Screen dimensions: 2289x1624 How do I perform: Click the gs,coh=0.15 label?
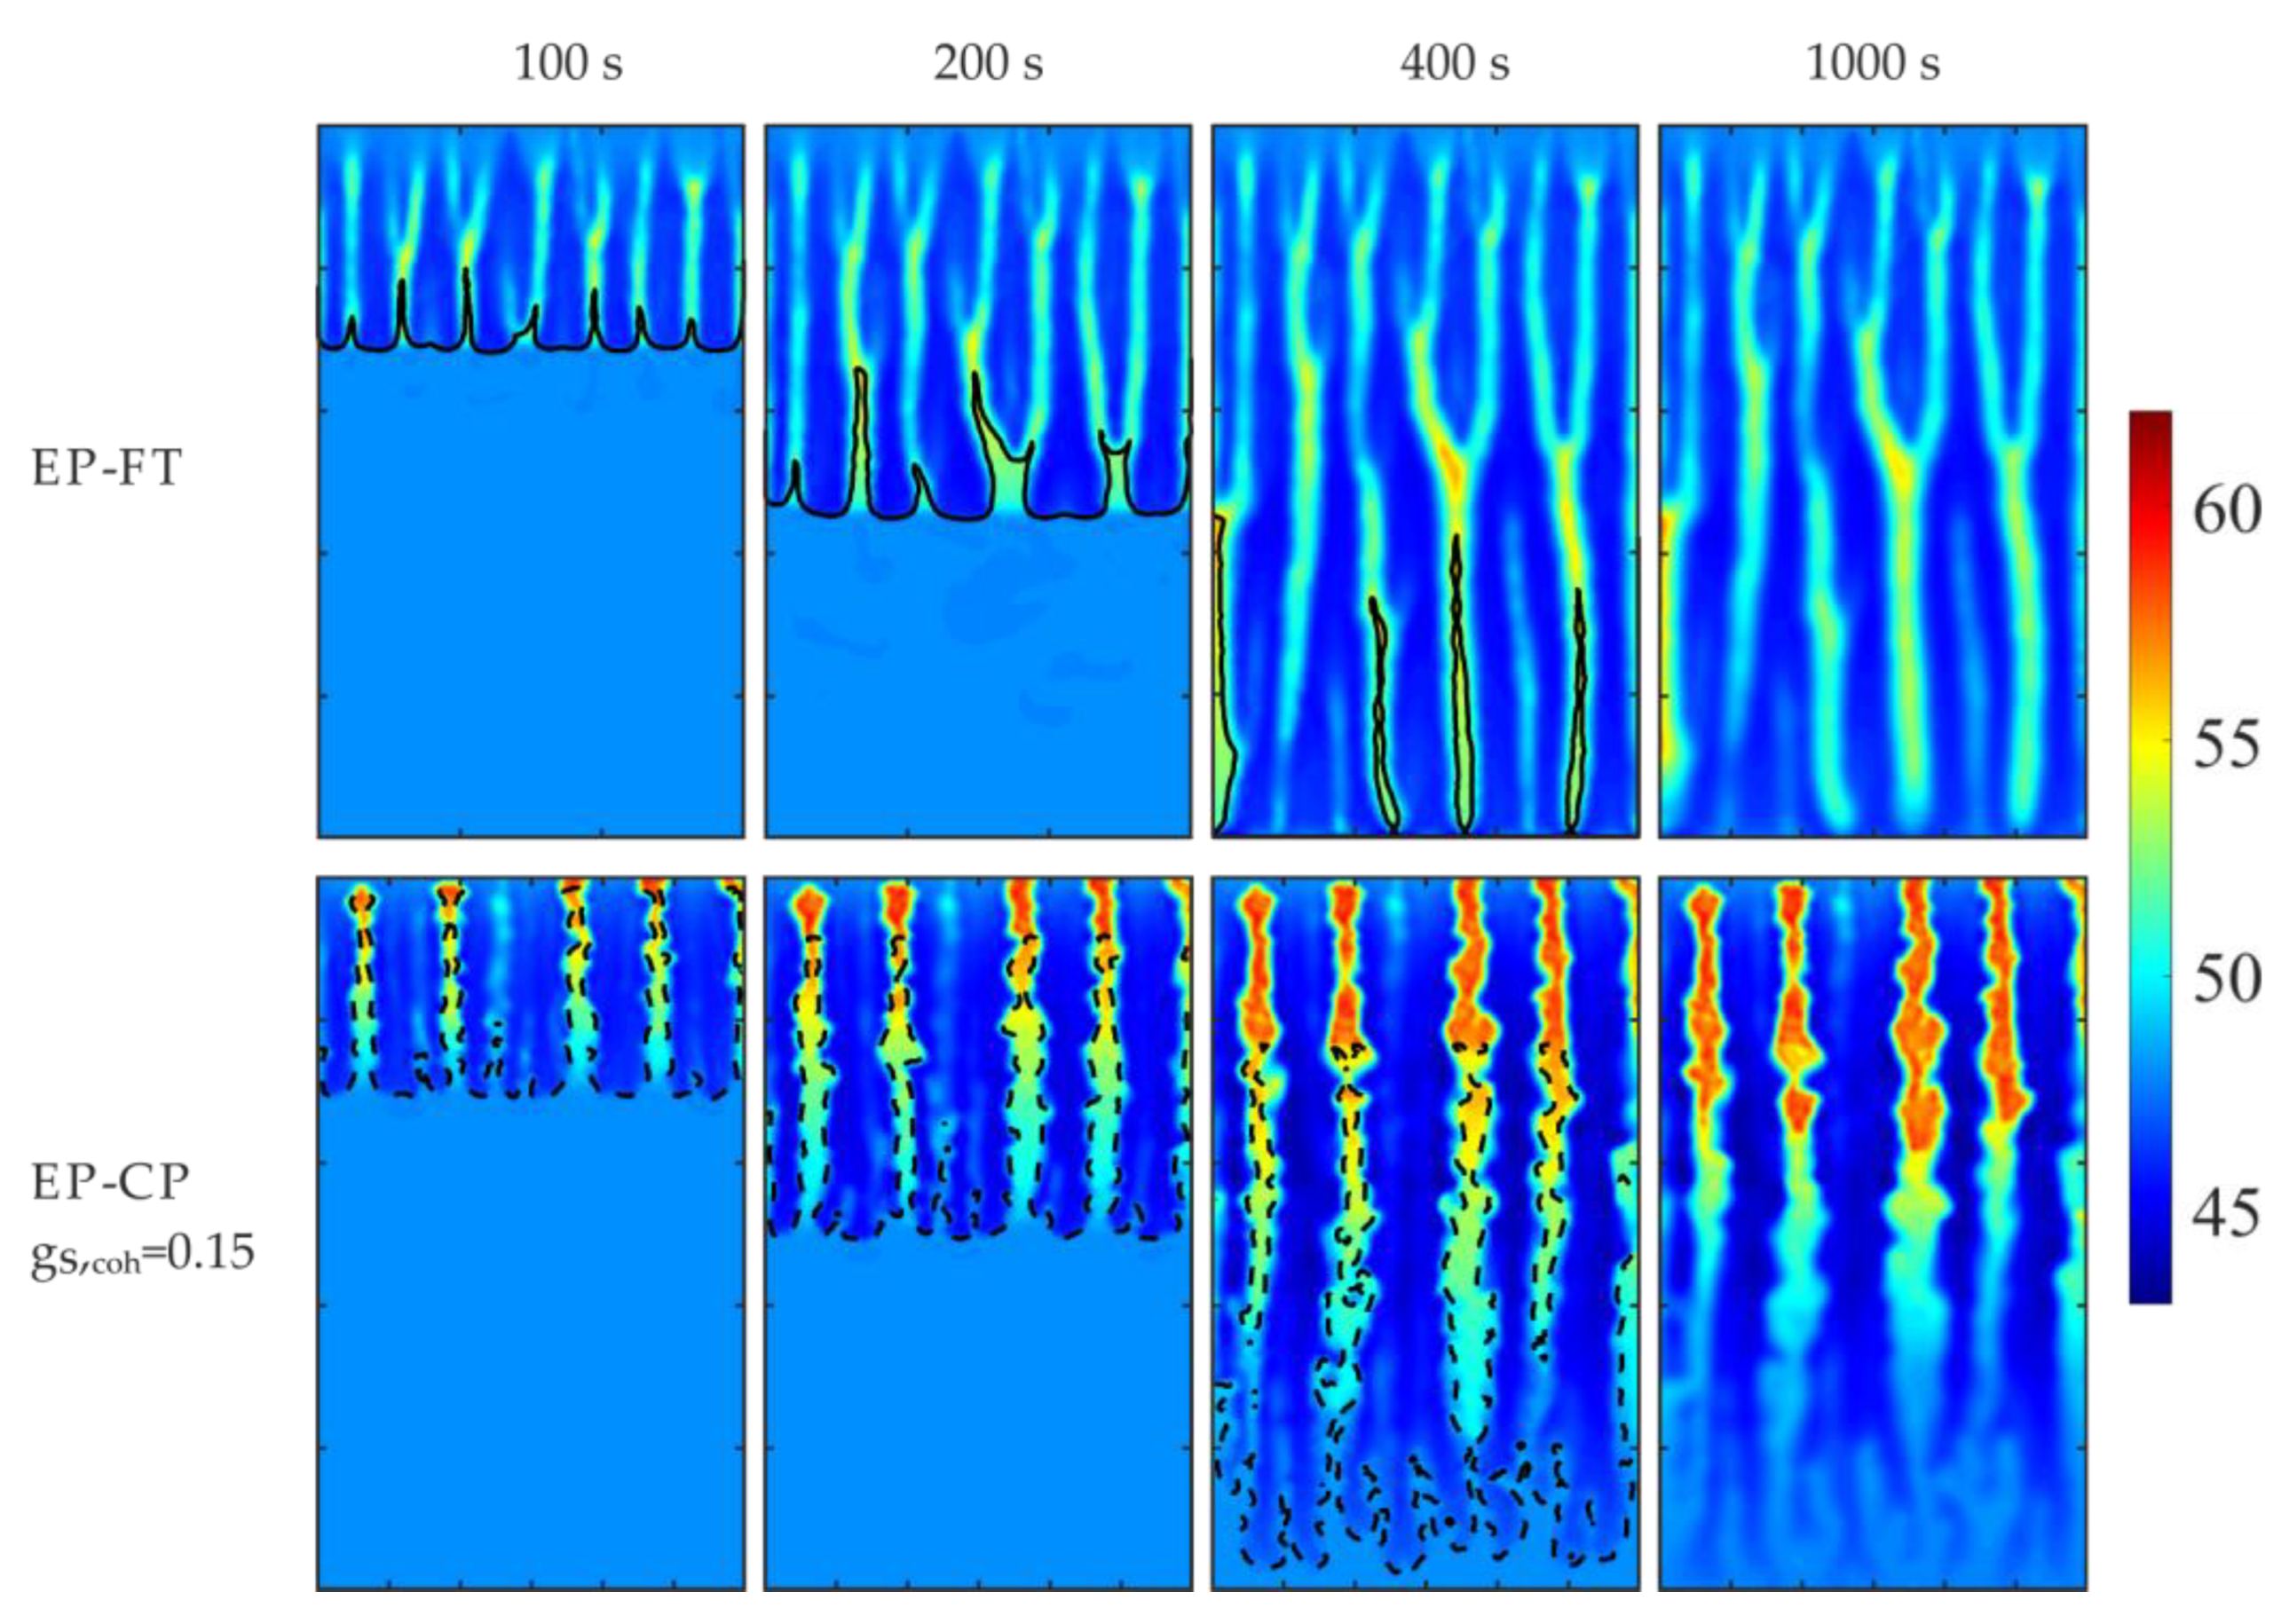(x=142, y=1253)
